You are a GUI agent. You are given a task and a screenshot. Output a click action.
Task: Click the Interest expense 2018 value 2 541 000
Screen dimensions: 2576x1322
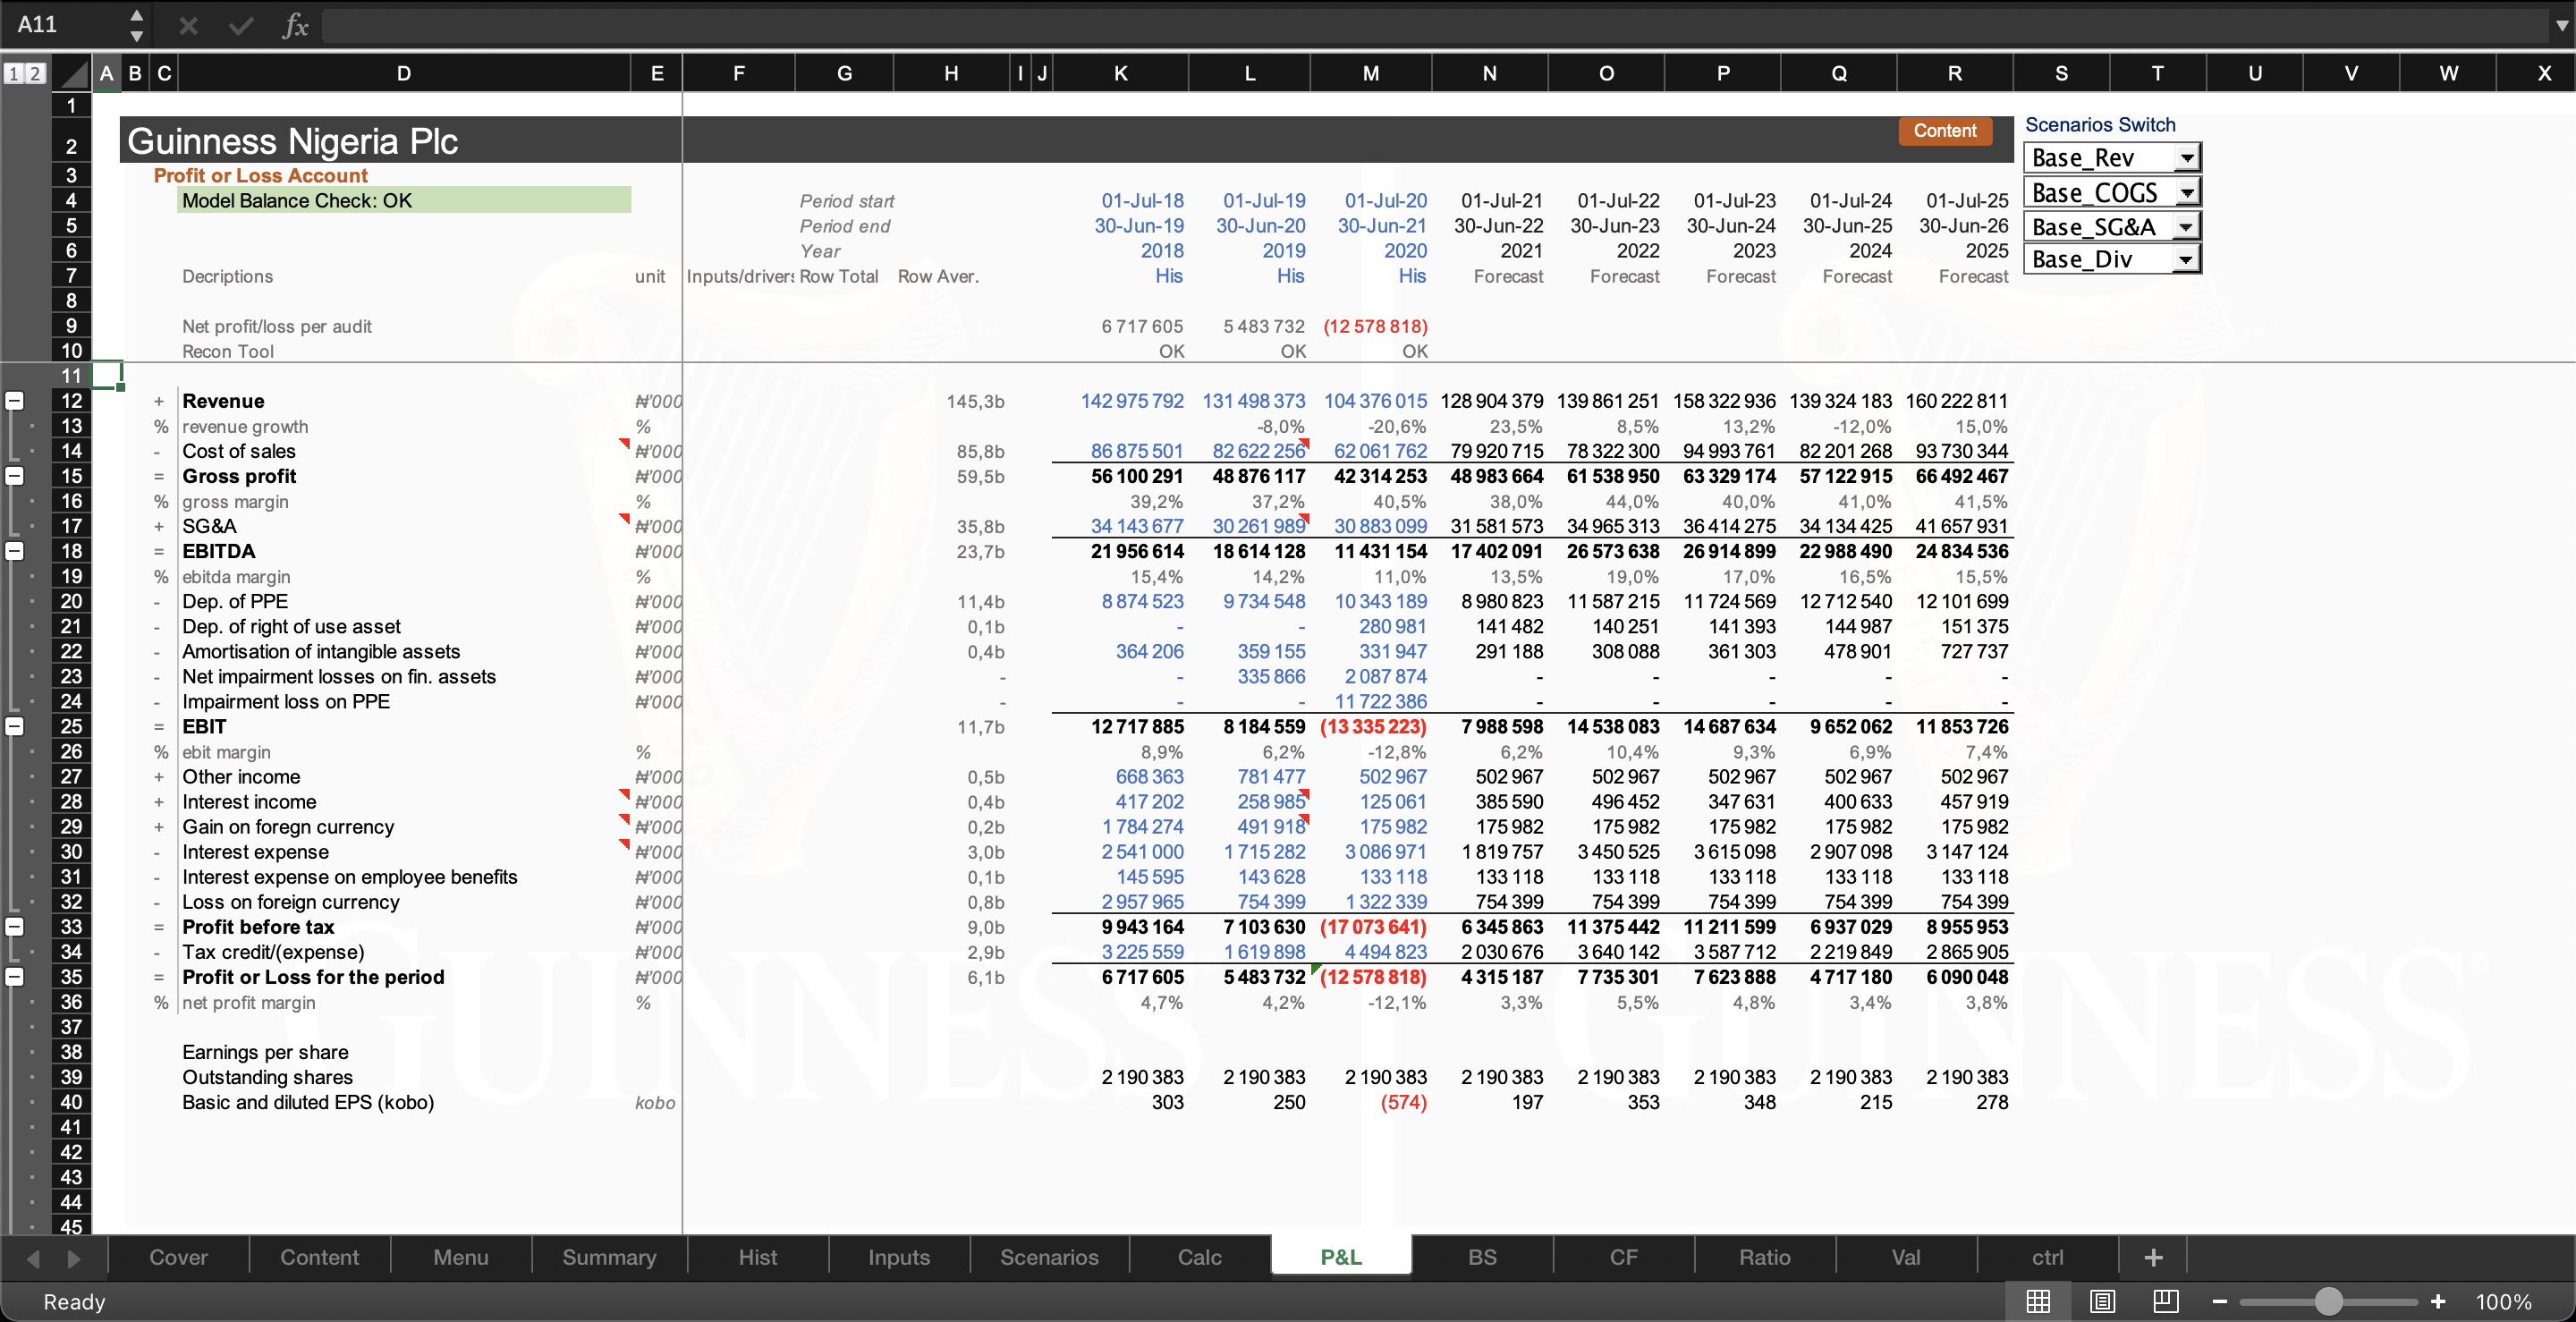point(1121,852)
